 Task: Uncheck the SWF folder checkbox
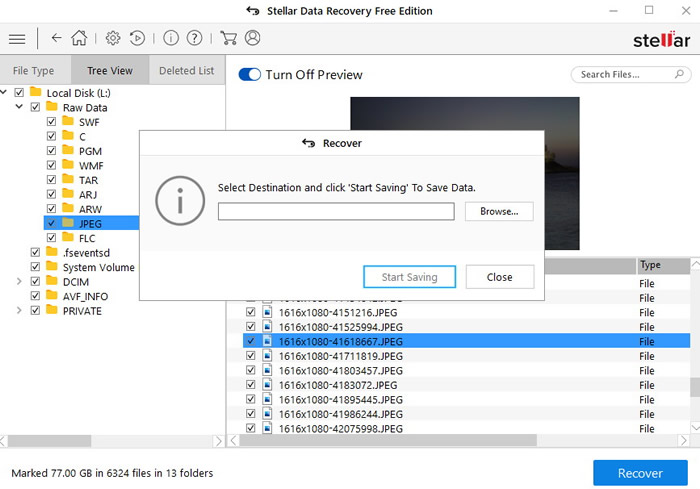click(x=52, y=122)
